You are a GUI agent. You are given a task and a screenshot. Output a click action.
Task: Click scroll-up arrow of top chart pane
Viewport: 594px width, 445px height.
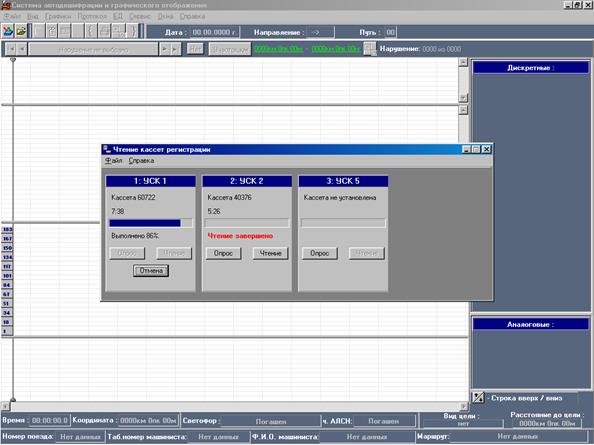click(x=463, y=62)
